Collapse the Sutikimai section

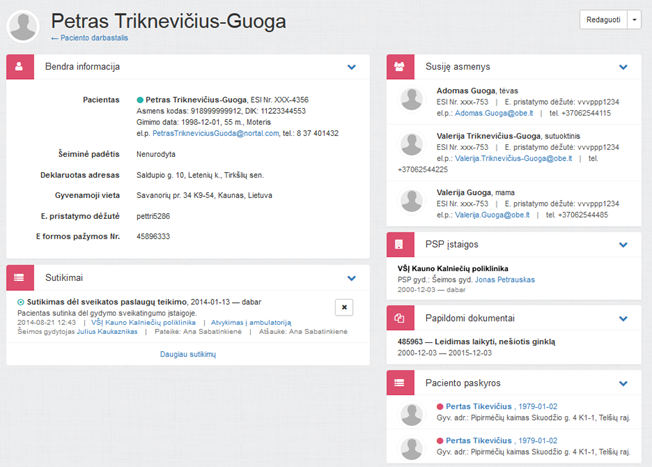[352, 278]
